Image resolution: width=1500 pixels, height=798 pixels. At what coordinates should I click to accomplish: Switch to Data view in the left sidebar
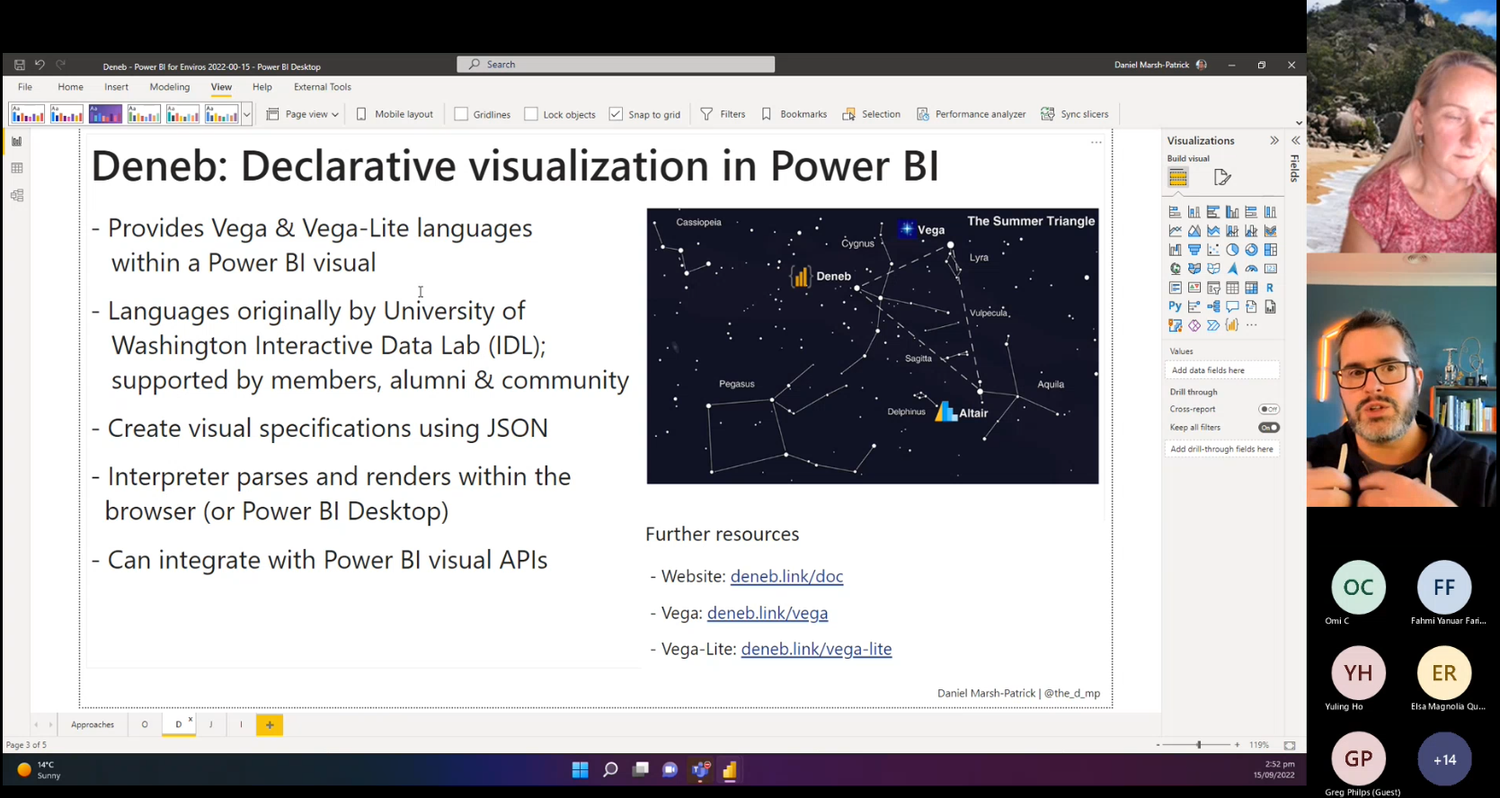coord(16,167)
